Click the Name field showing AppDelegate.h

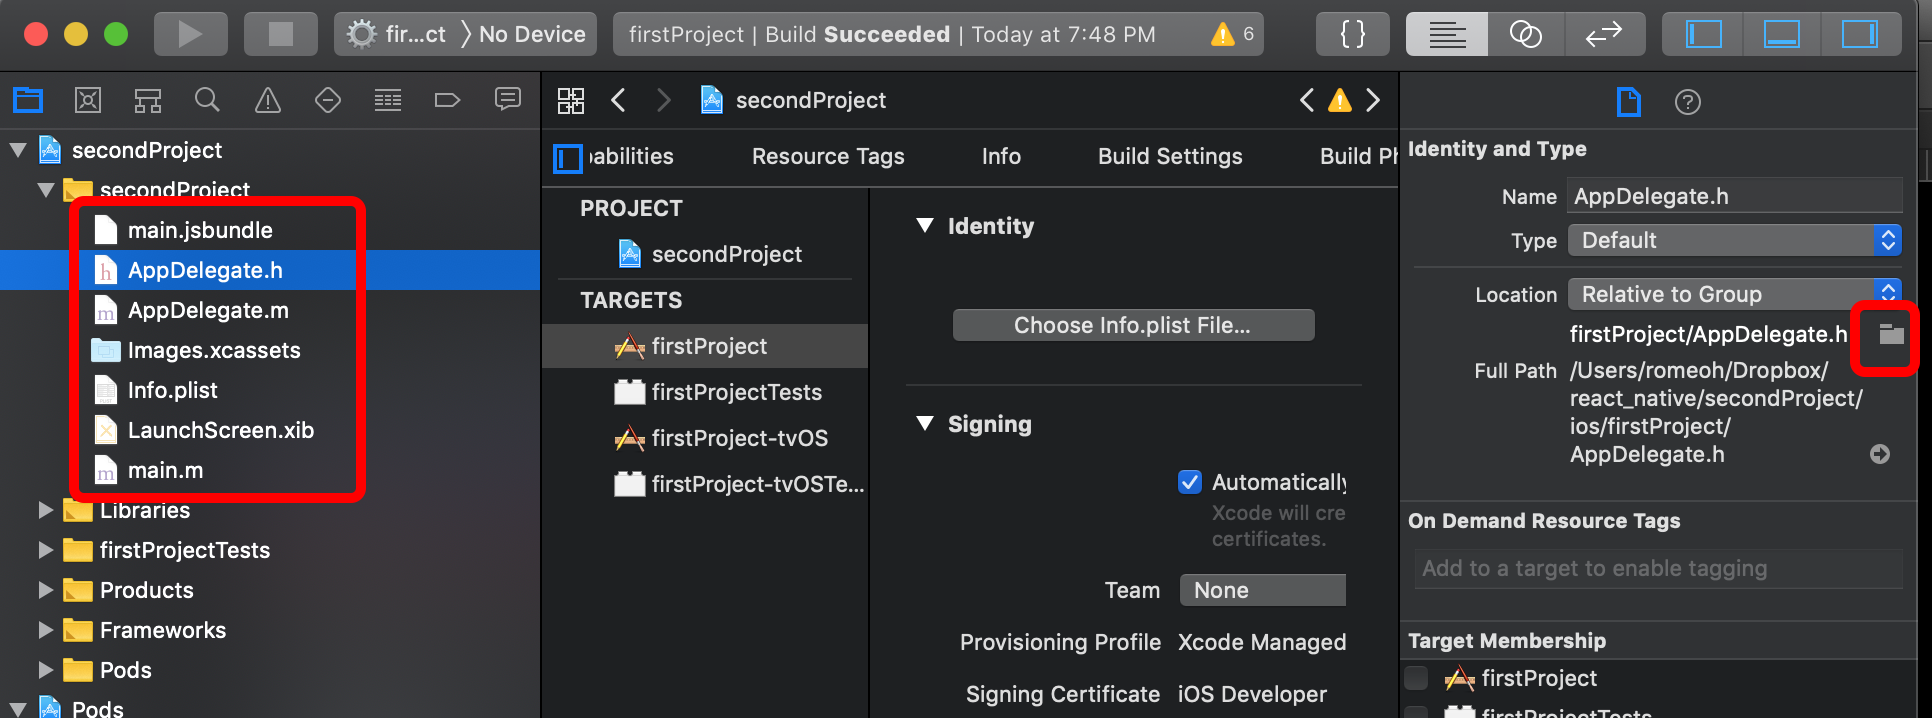tap(1734, 196)
